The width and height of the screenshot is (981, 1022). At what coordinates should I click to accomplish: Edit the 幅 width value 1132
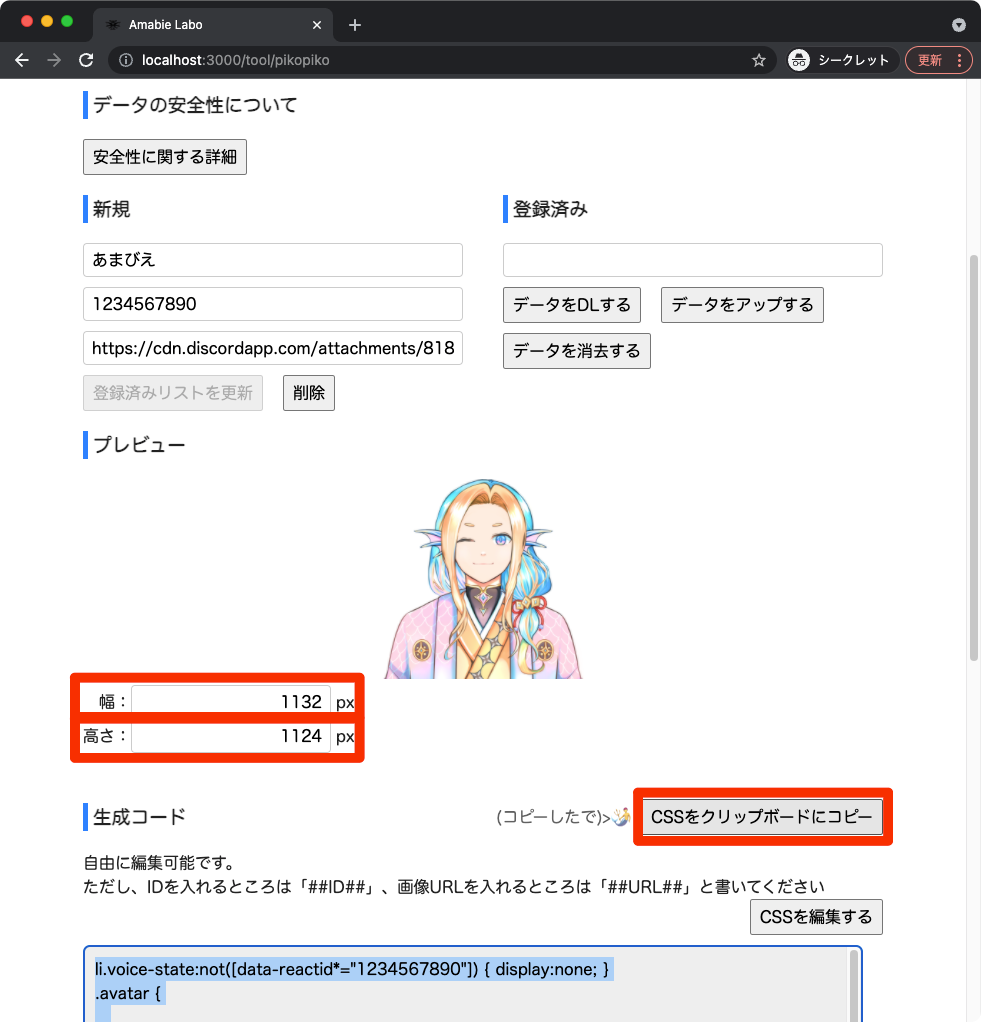click(231, 702)
